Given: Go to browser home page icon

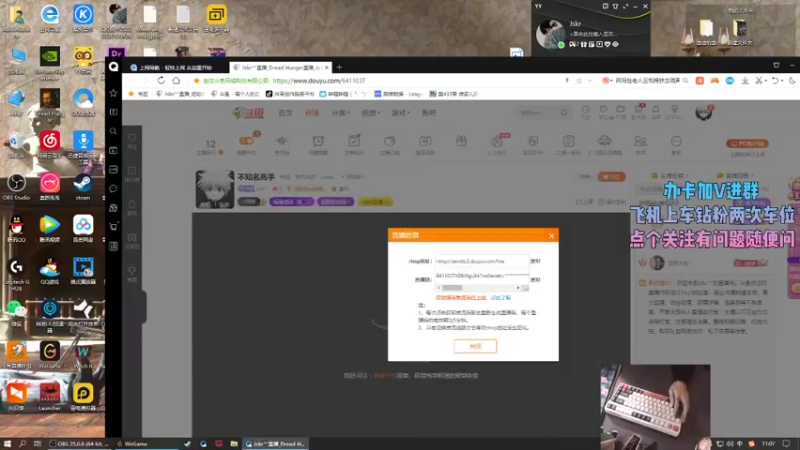Looking at the screenshot, I should [176, 81].
